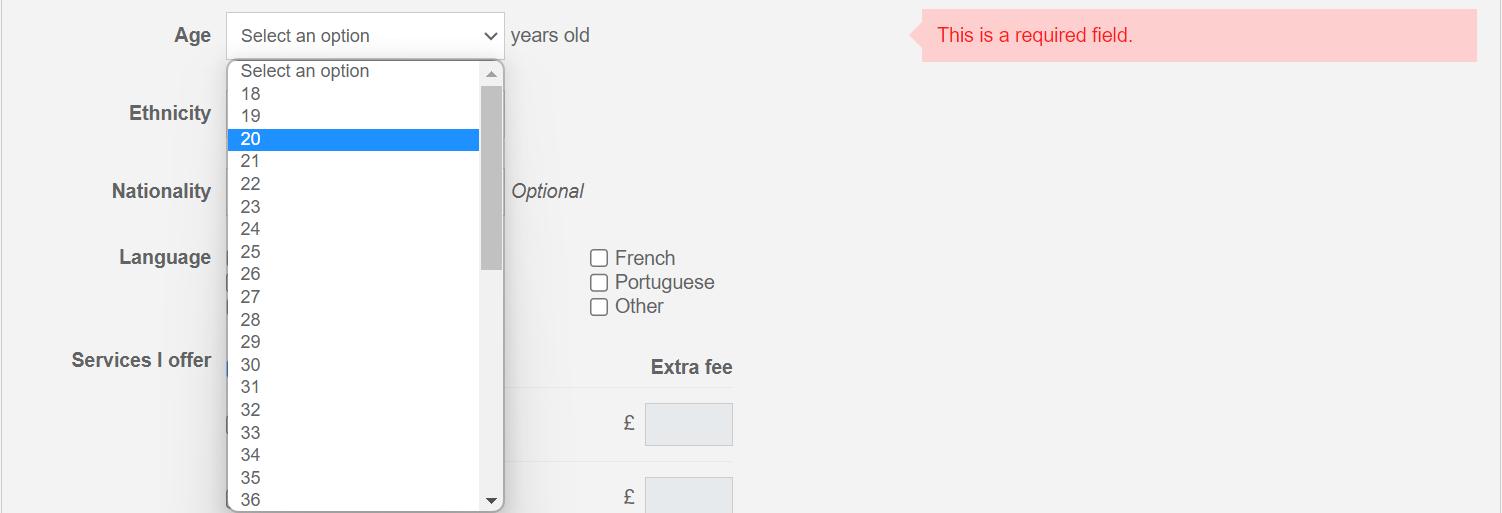Tick the French language checkbox
1502x513 pixels.
tap(599, 258)
